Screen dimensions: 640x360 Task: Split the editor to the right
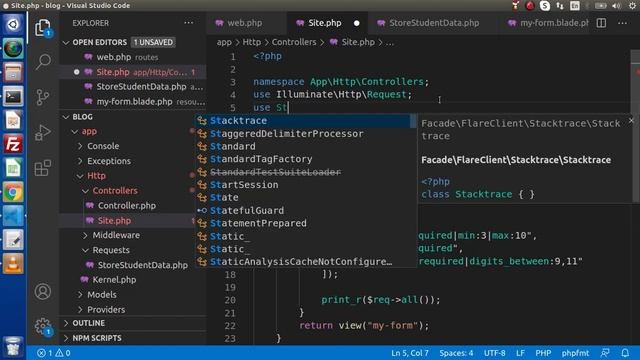(x=601, y=23)
